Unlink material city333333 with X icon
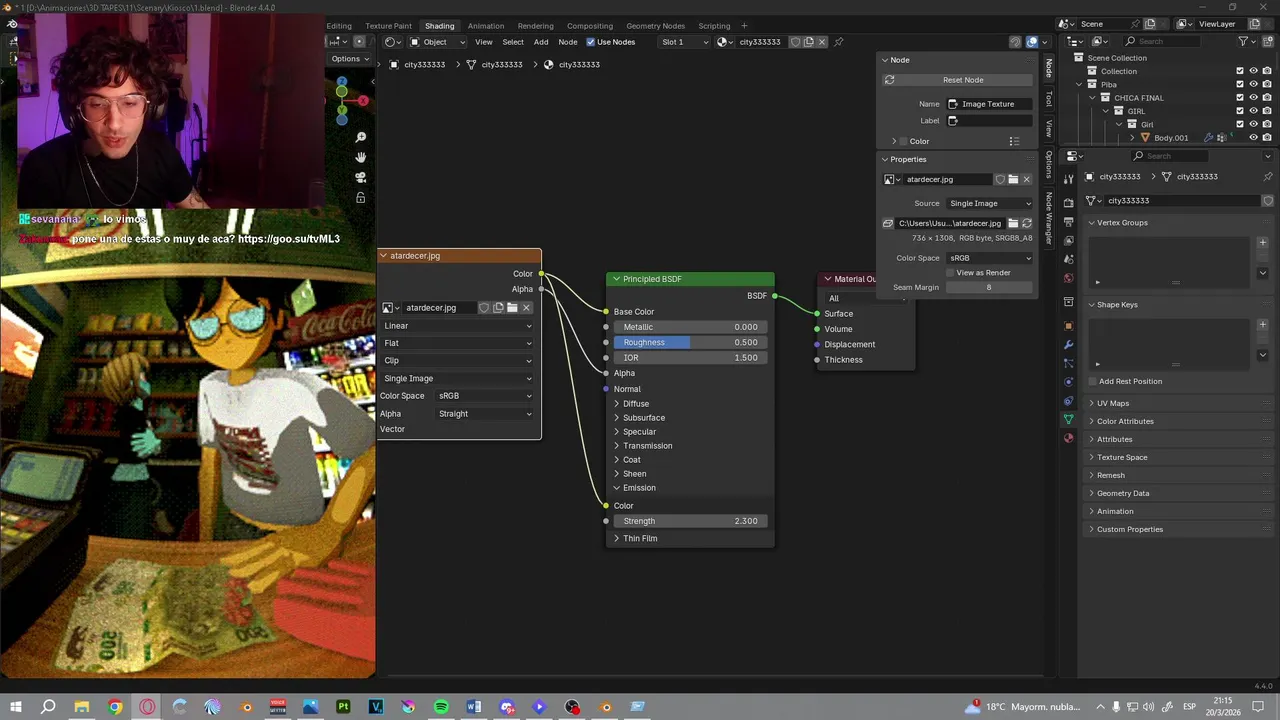This screenshot has height=720, width=1280. click(822, 42)
